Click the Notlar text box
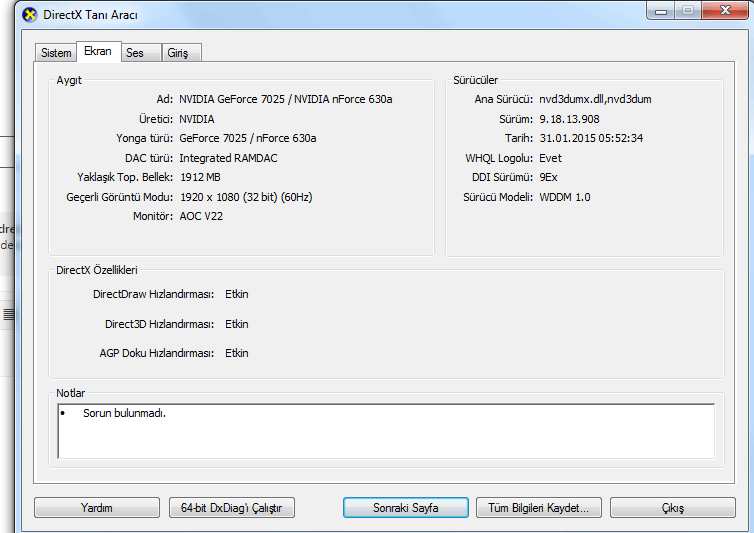 click(386, 431)
